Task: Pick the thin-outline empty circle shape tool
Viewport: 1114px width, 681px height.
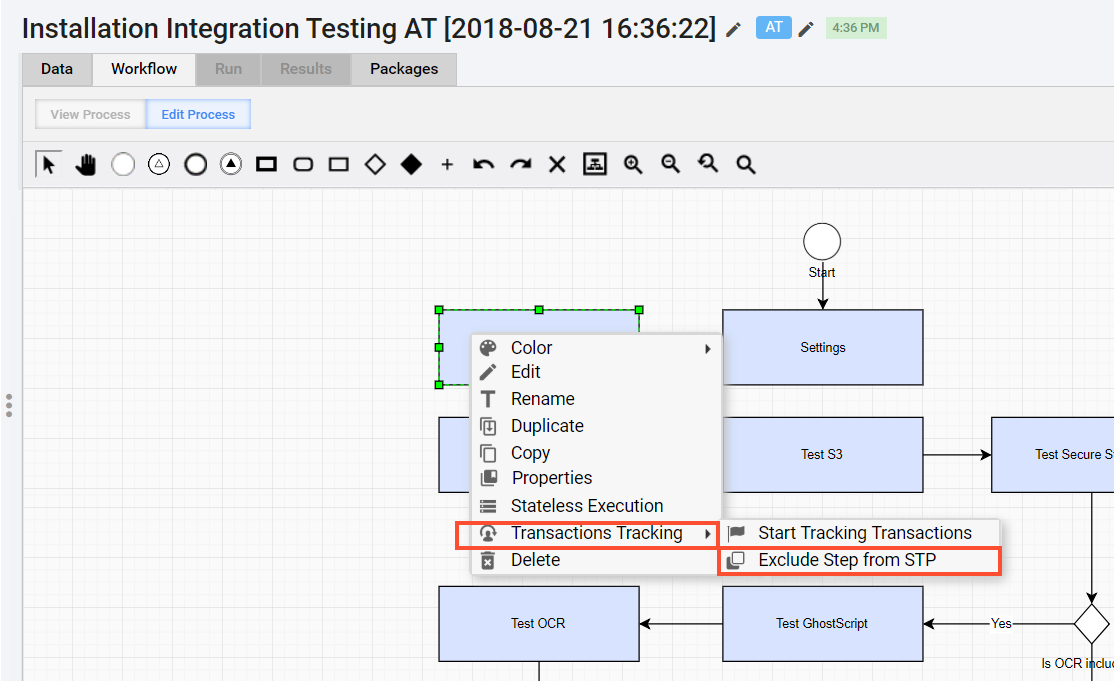Action: pyautogui.click(x=123, y=165)
